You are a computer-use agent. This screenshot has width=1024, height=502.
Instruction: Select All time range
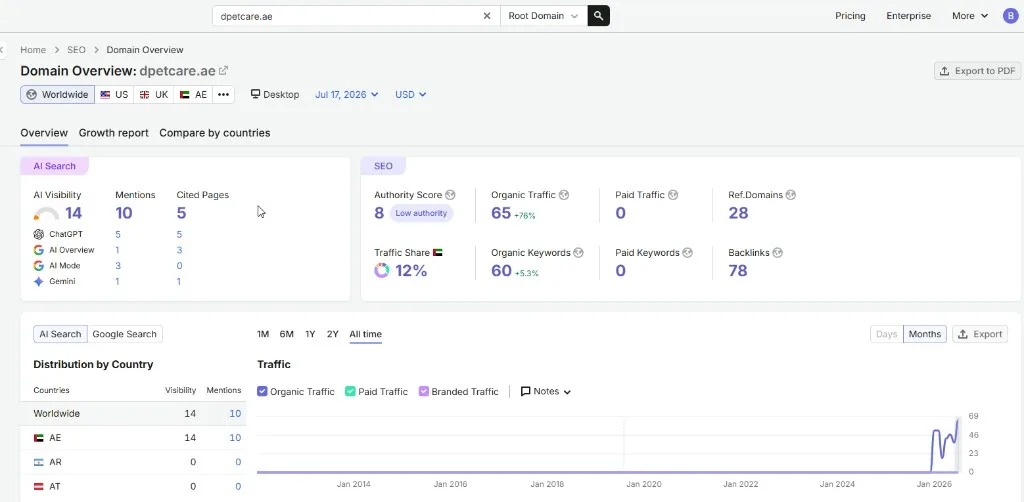point(366,334)
